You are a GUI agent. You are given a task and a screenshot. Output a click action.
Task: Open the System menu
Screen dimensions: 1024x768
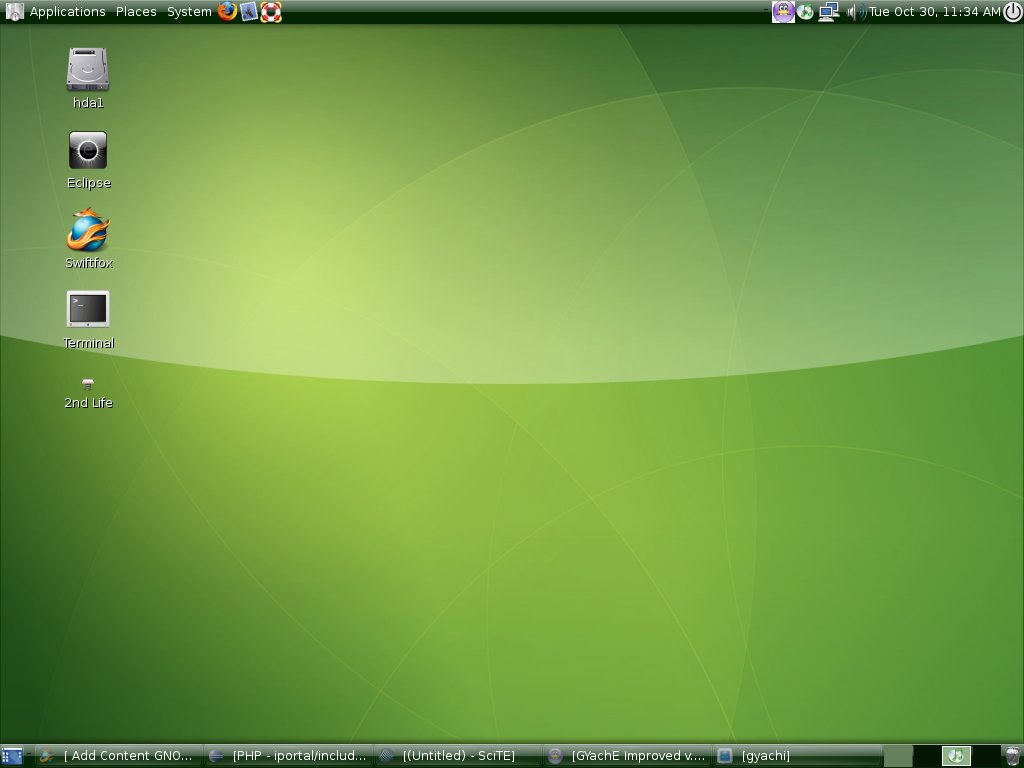pyautogui.click(x=189, y=12)
